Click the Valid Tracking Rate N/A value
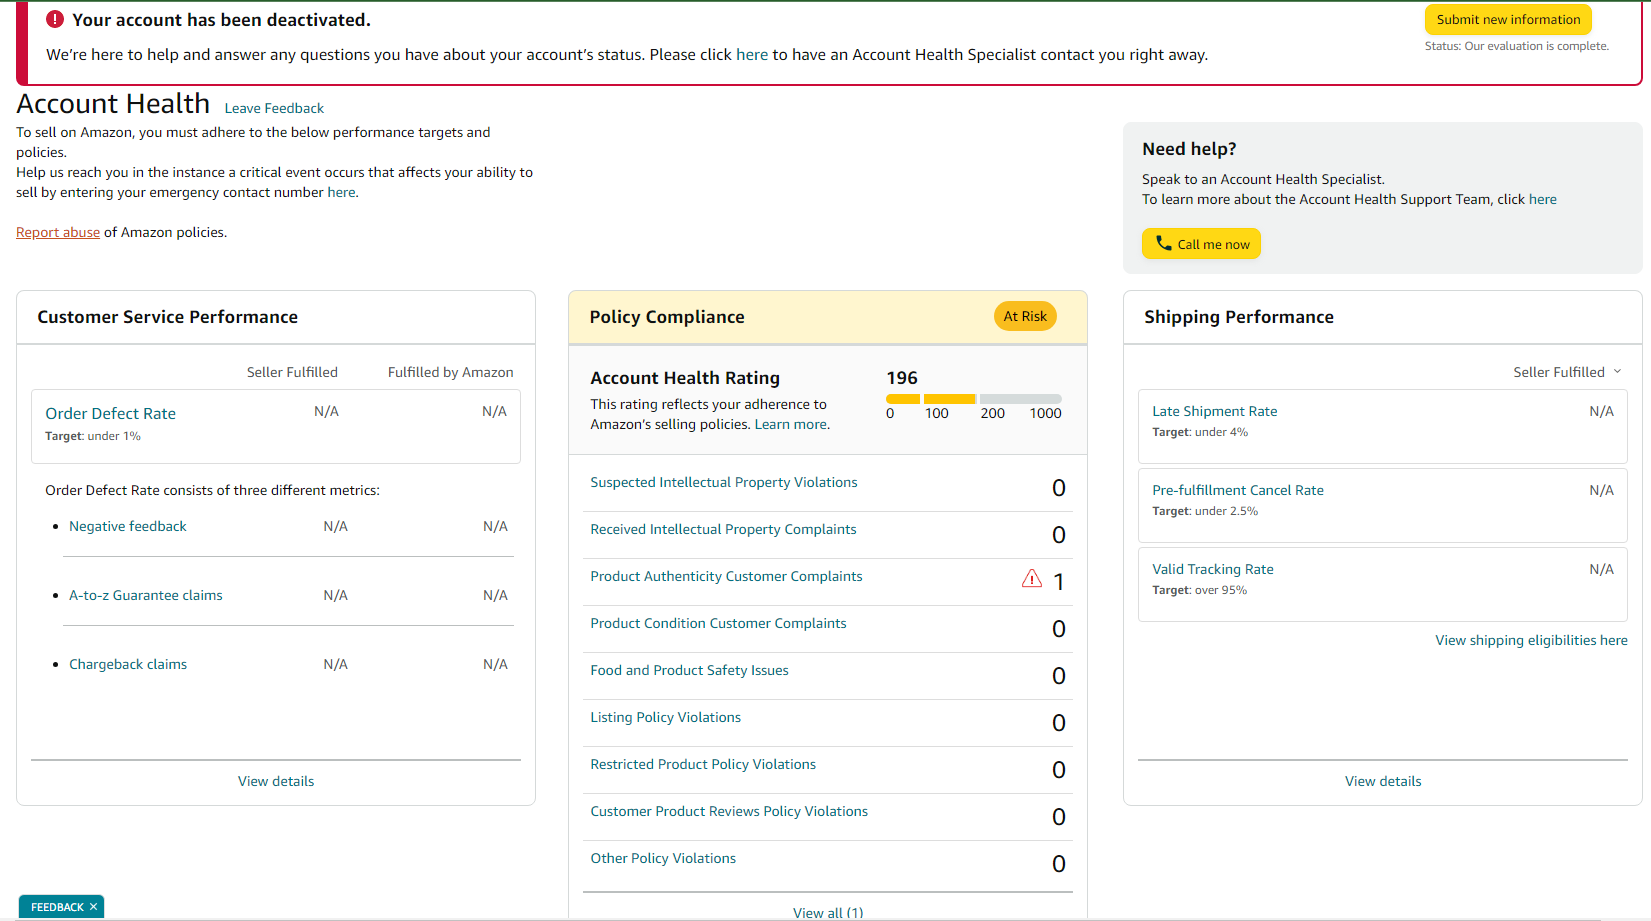The width and height of the screenshot is (1651, 921). pos(1601,569)
